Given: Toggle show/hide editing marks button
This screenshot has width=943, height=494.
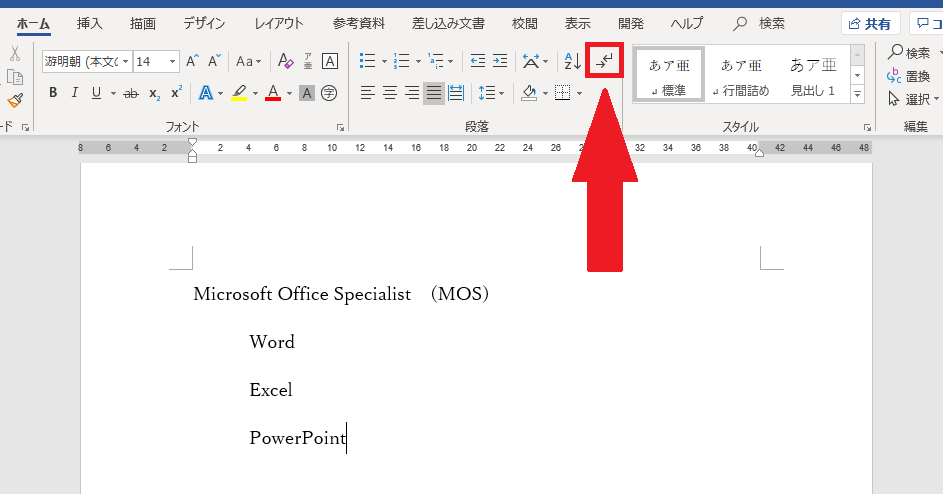Looking at the screenshot, I should (x=604, y=61).
